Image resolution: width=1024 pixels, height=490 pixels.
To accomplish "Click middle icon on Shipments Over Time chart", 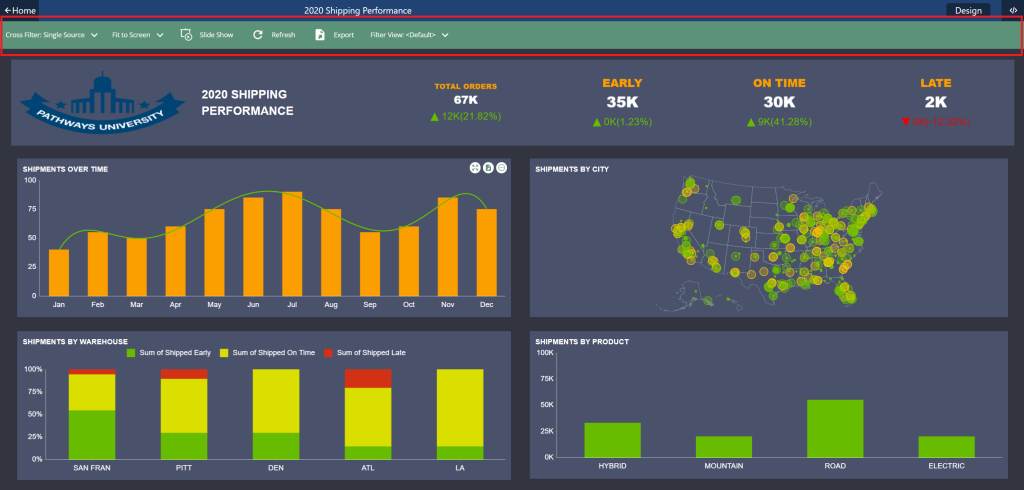I will point(488,169).
